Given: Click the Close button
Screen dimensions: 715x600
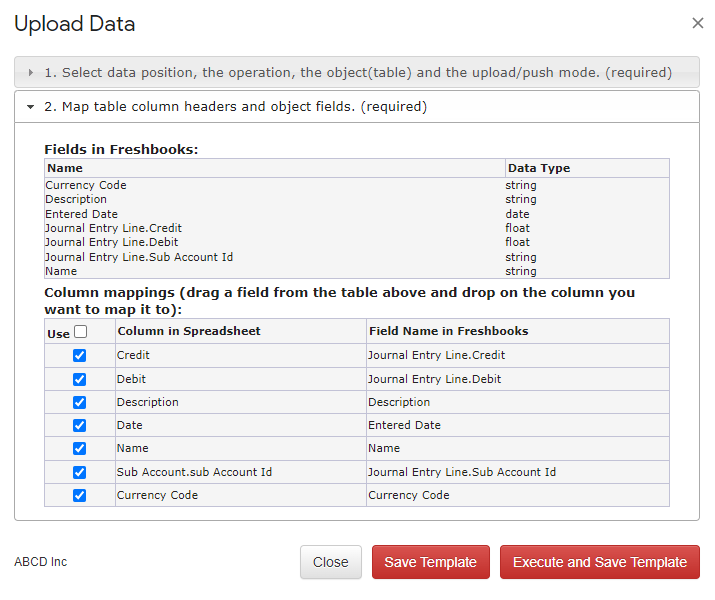Looking at the screenshot, I should click(331, 562).
